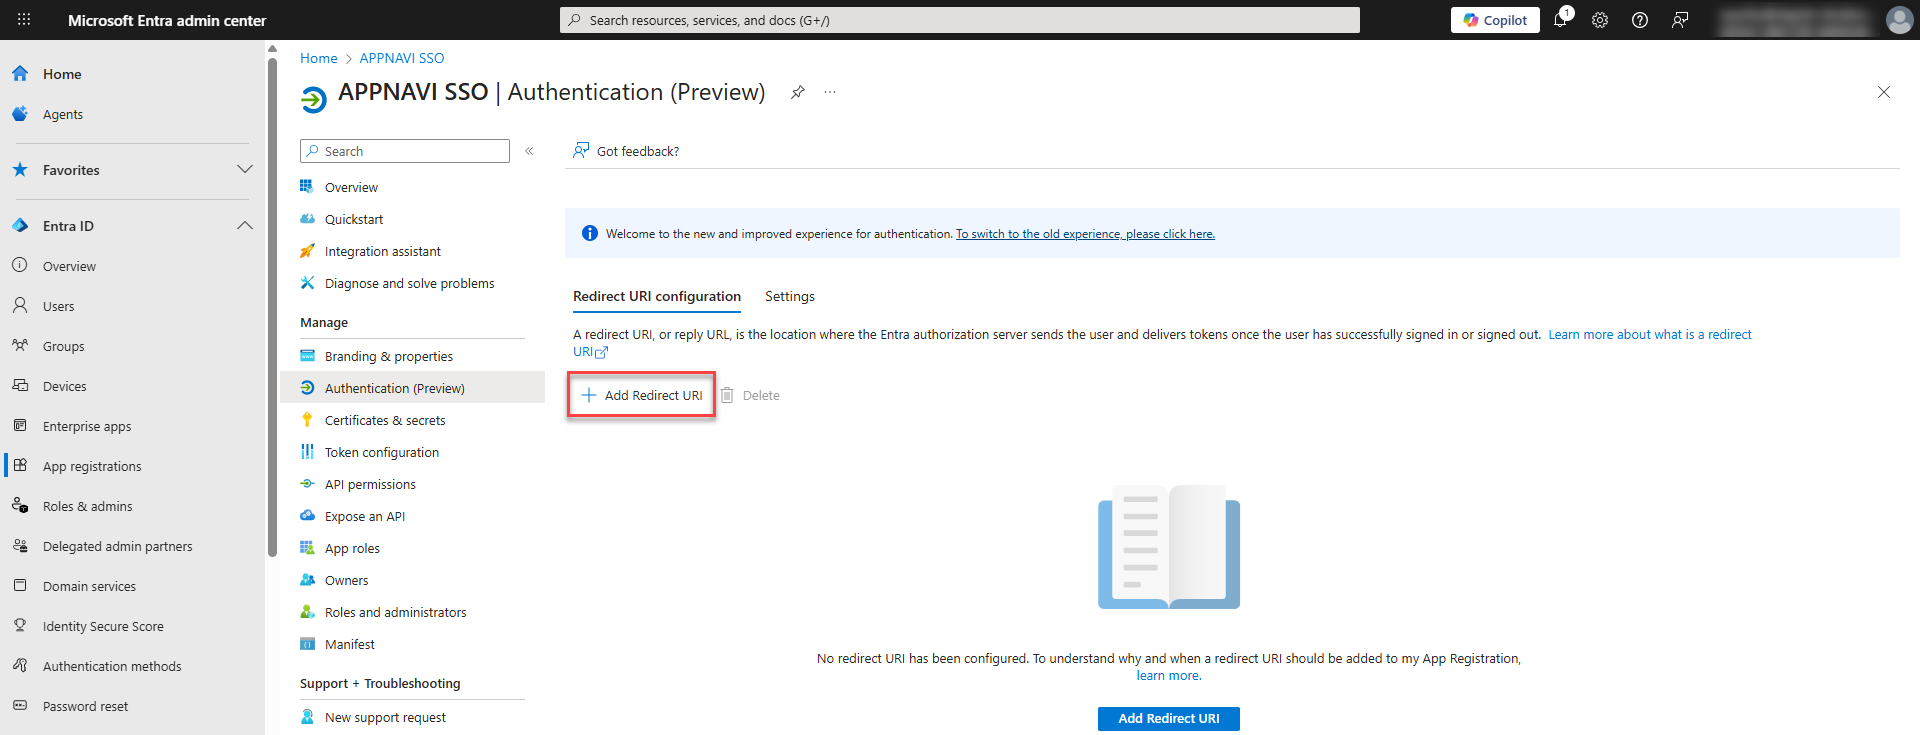
Task: Click the Manifest icon
Action: (308, 644)
